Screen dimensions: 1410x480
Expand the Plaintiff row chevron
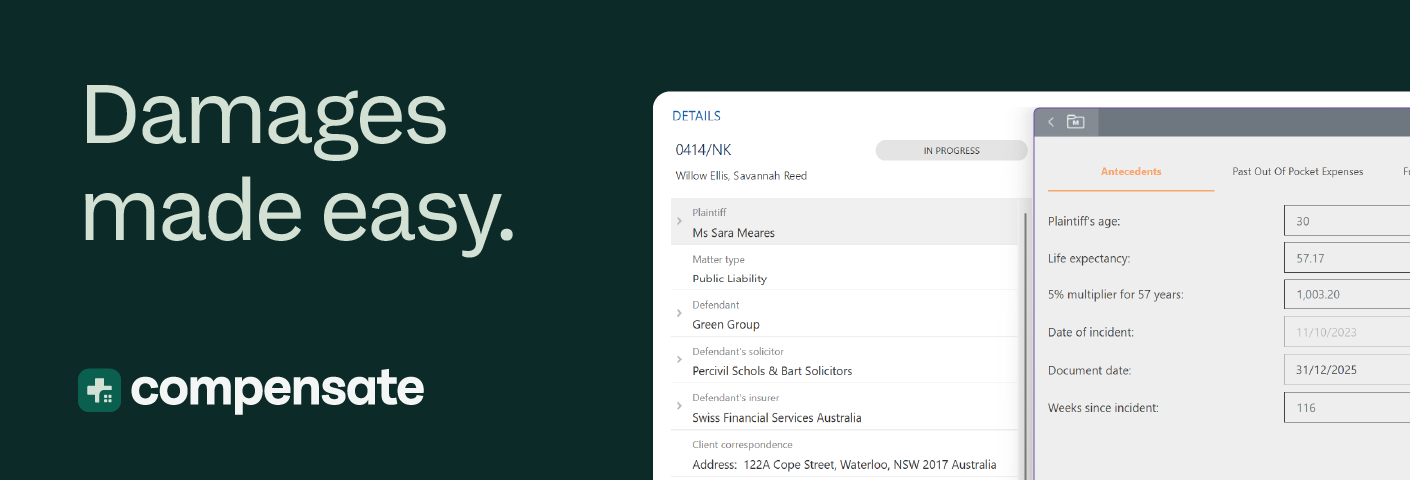(680, 221)
